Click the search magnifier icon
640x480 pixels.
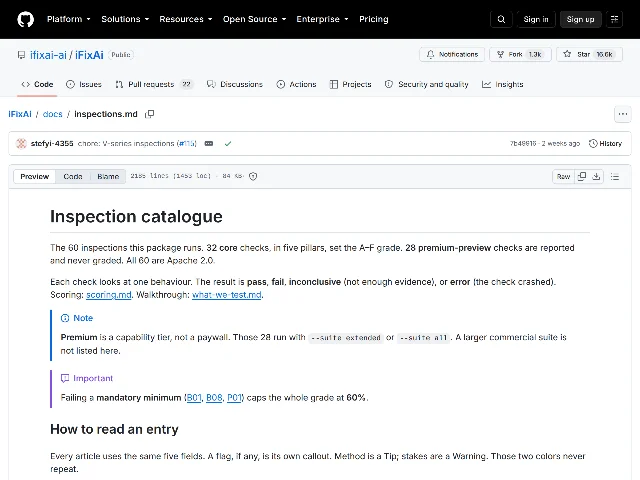[501, 19]
